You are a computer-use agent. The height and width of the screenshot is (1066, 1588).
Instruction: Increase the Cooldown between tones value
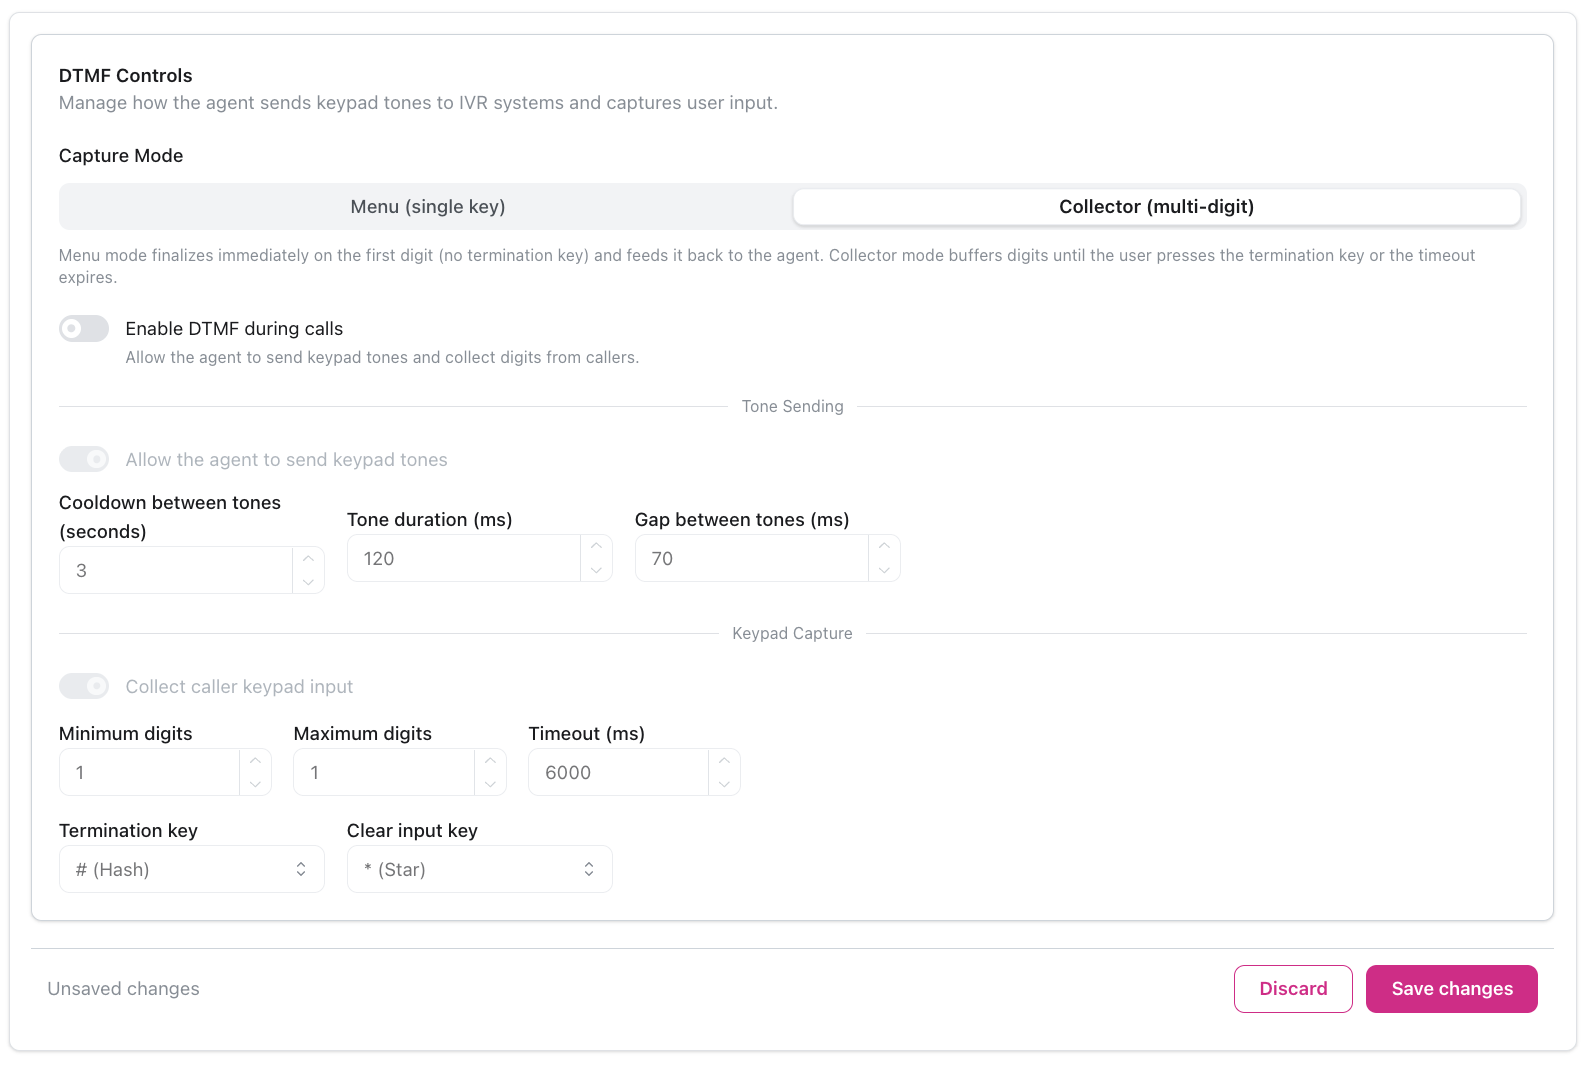point(308,559)
